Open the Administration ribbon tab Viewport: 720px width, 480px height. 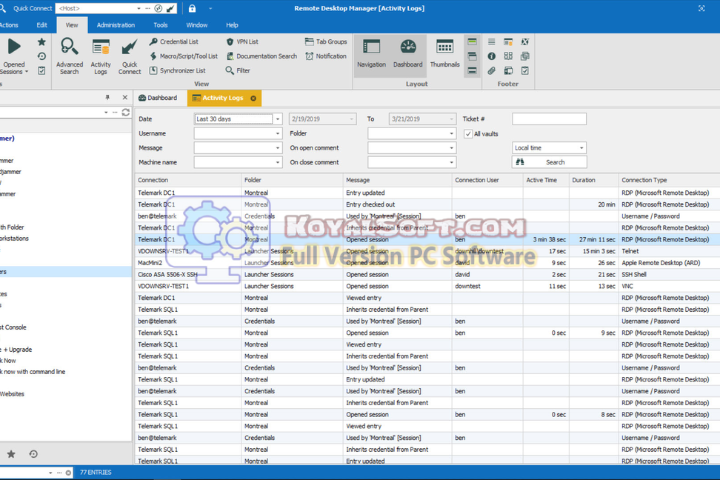116,25
